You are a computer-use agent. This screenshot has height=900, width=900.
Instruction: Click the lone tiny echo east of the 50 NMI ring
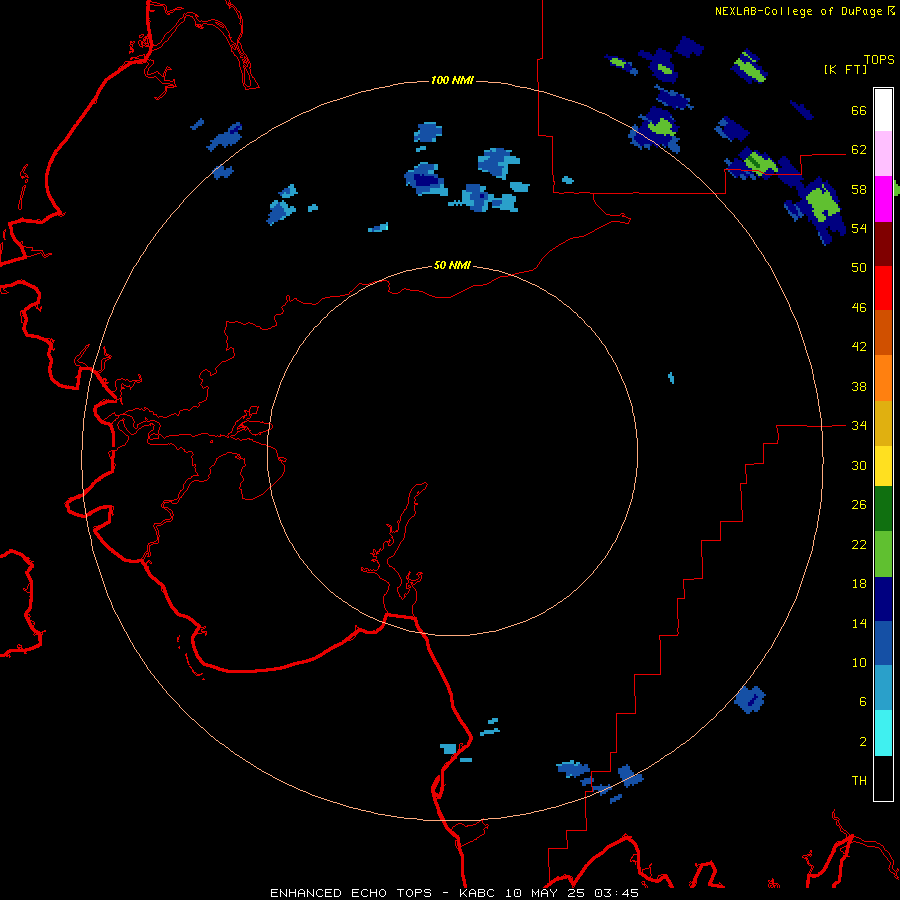[671, 378]
